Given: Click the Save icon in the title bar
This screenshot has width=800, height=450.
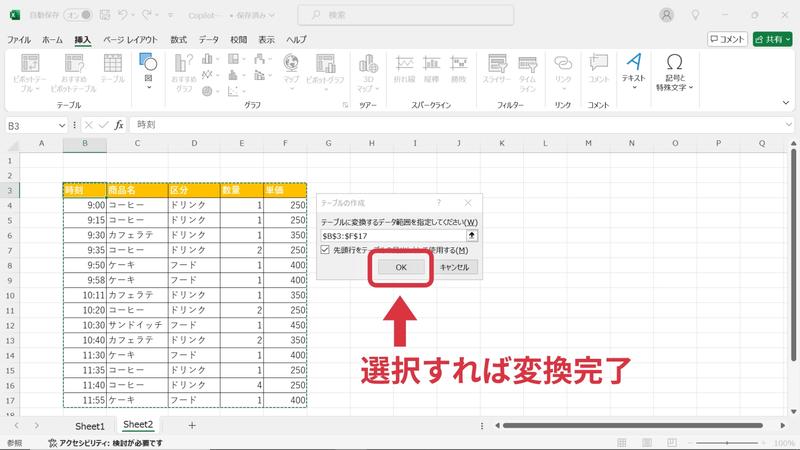Looking at the screenshot, I should [105, 15].
